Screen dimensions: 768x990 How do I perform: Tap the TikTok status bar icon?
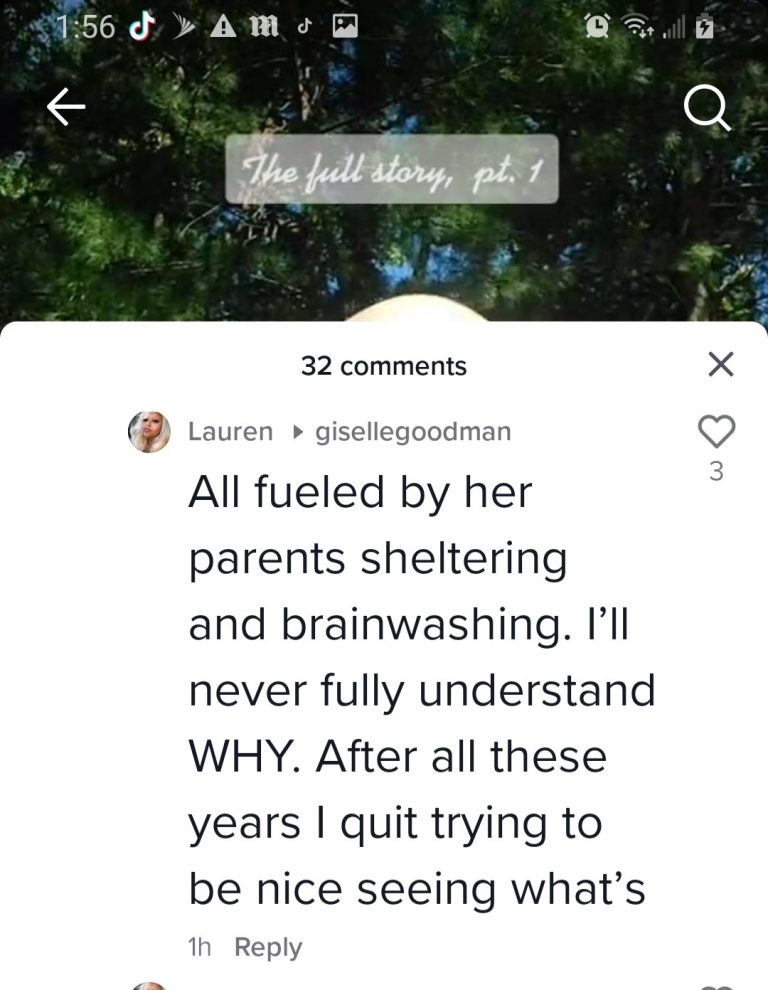143,26
